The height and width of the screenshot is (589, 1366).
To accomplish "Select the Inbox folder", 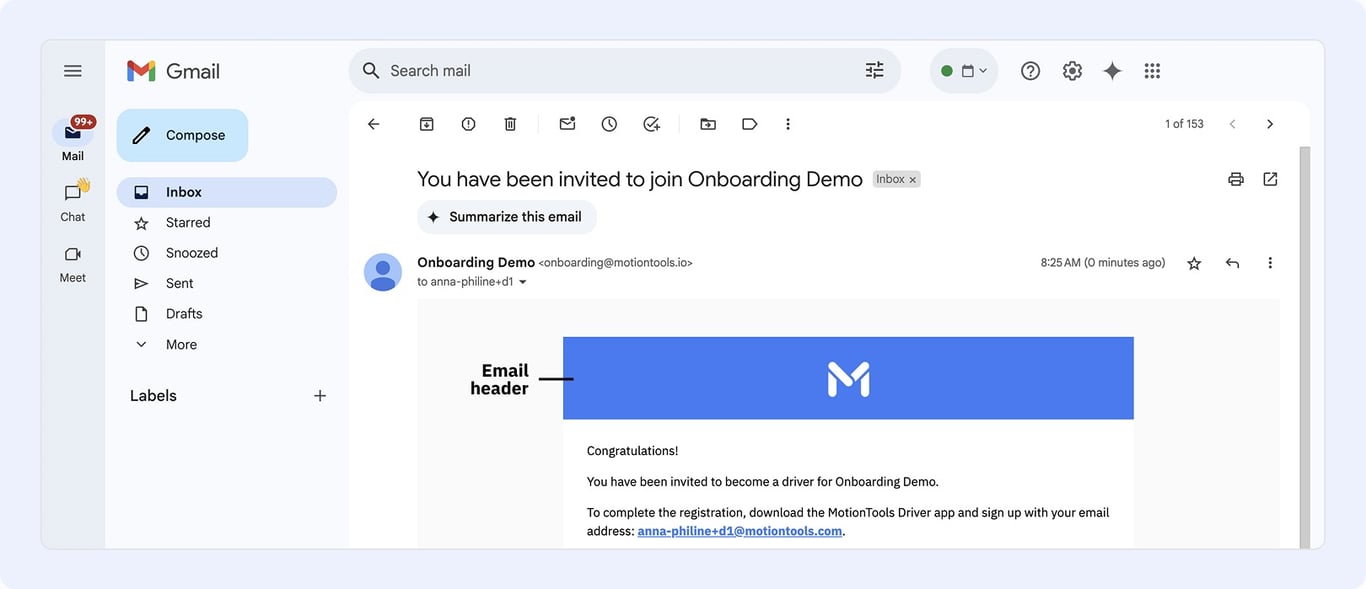I will 227,192.
